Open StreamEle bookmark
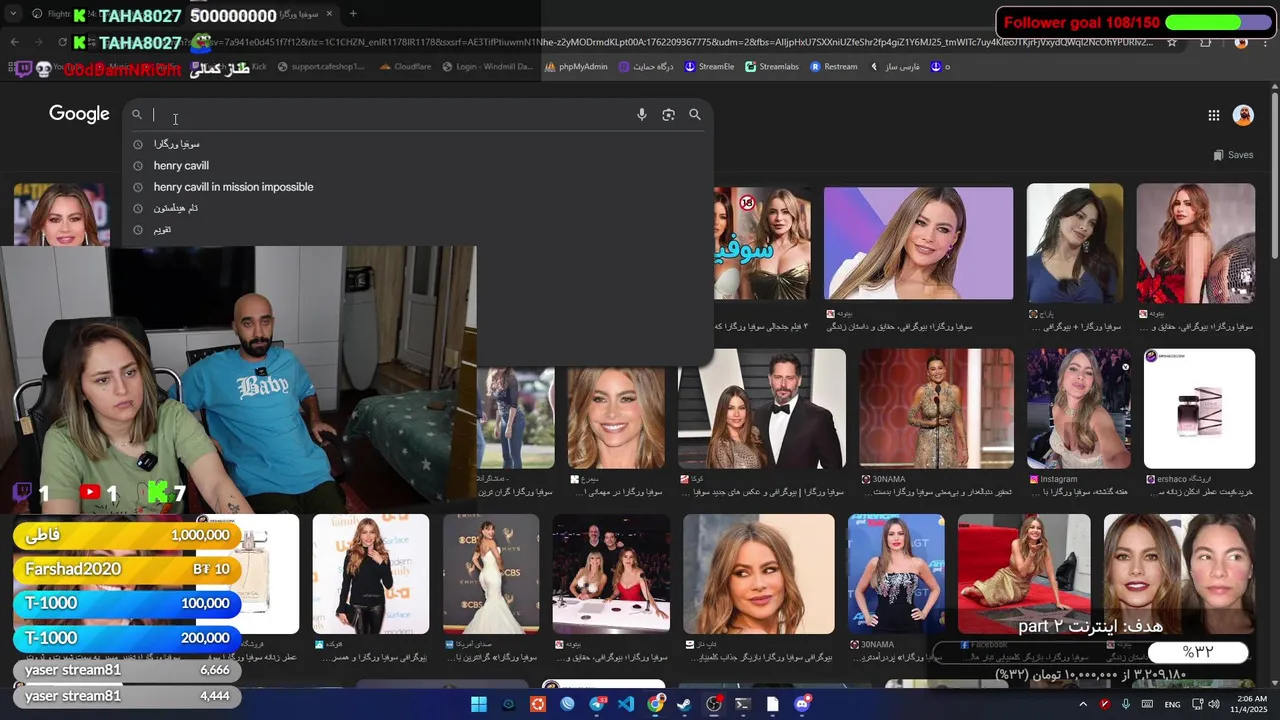This screenshot has height=720, width=1280. (708, 67)
